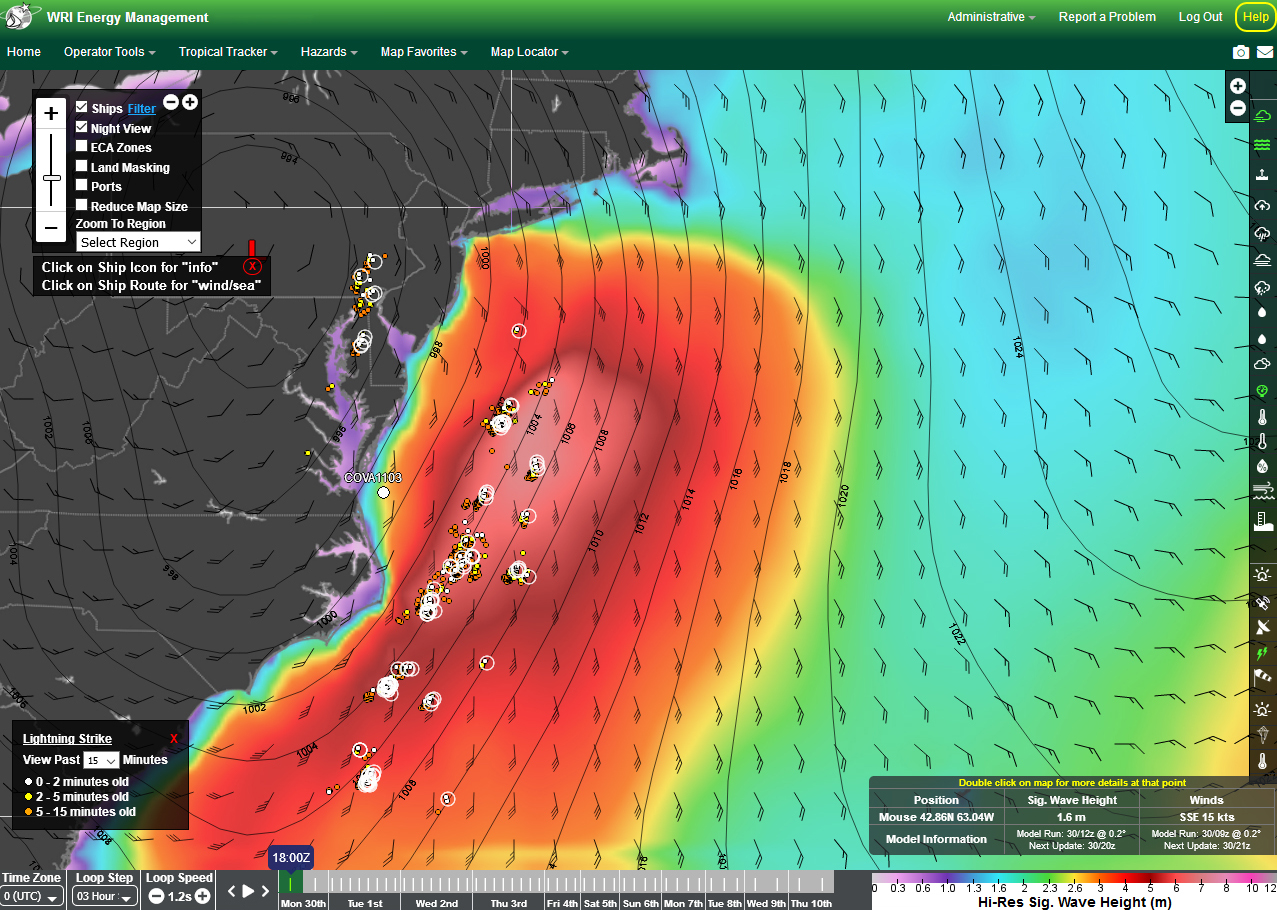
Task: Click the humidity percent droplet icon
Action: pos(1262,465)
